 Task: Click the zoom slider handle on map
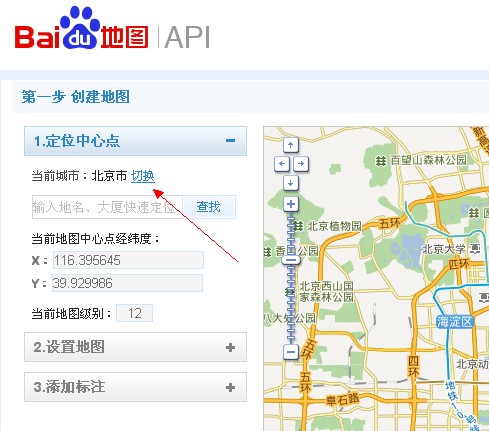pos(291,260)
